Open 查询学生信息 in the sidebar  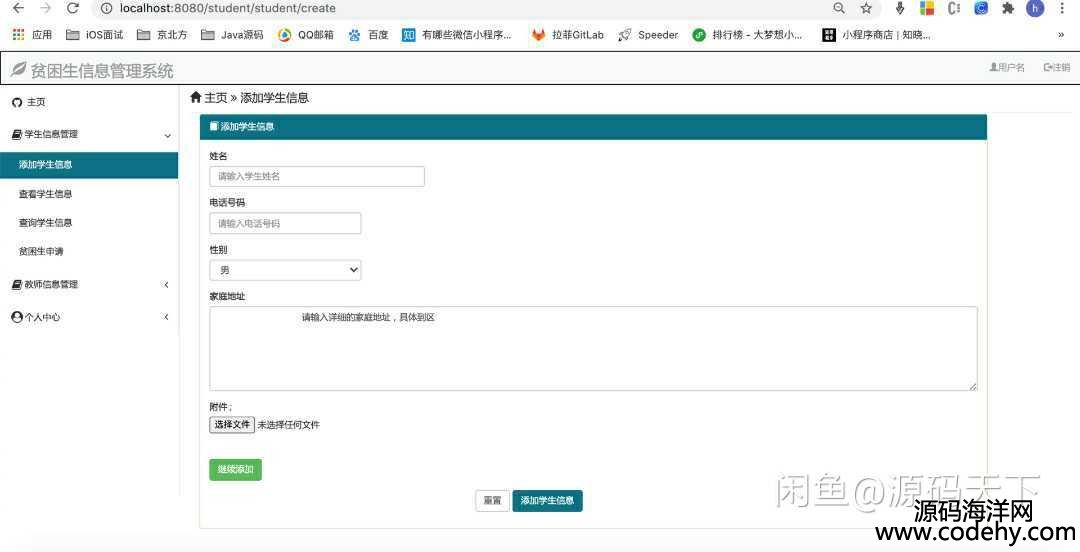click(x=46, y=223)
